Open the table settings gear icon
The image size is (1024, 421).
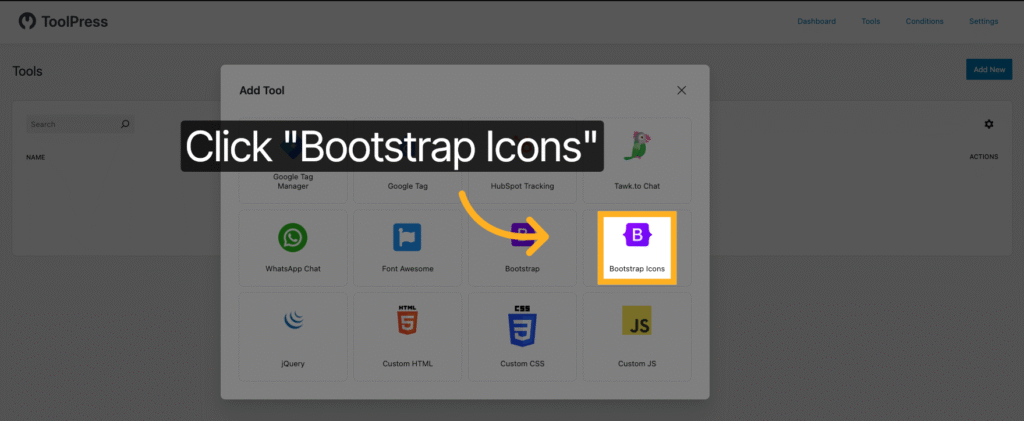click(x=989, y=124)
